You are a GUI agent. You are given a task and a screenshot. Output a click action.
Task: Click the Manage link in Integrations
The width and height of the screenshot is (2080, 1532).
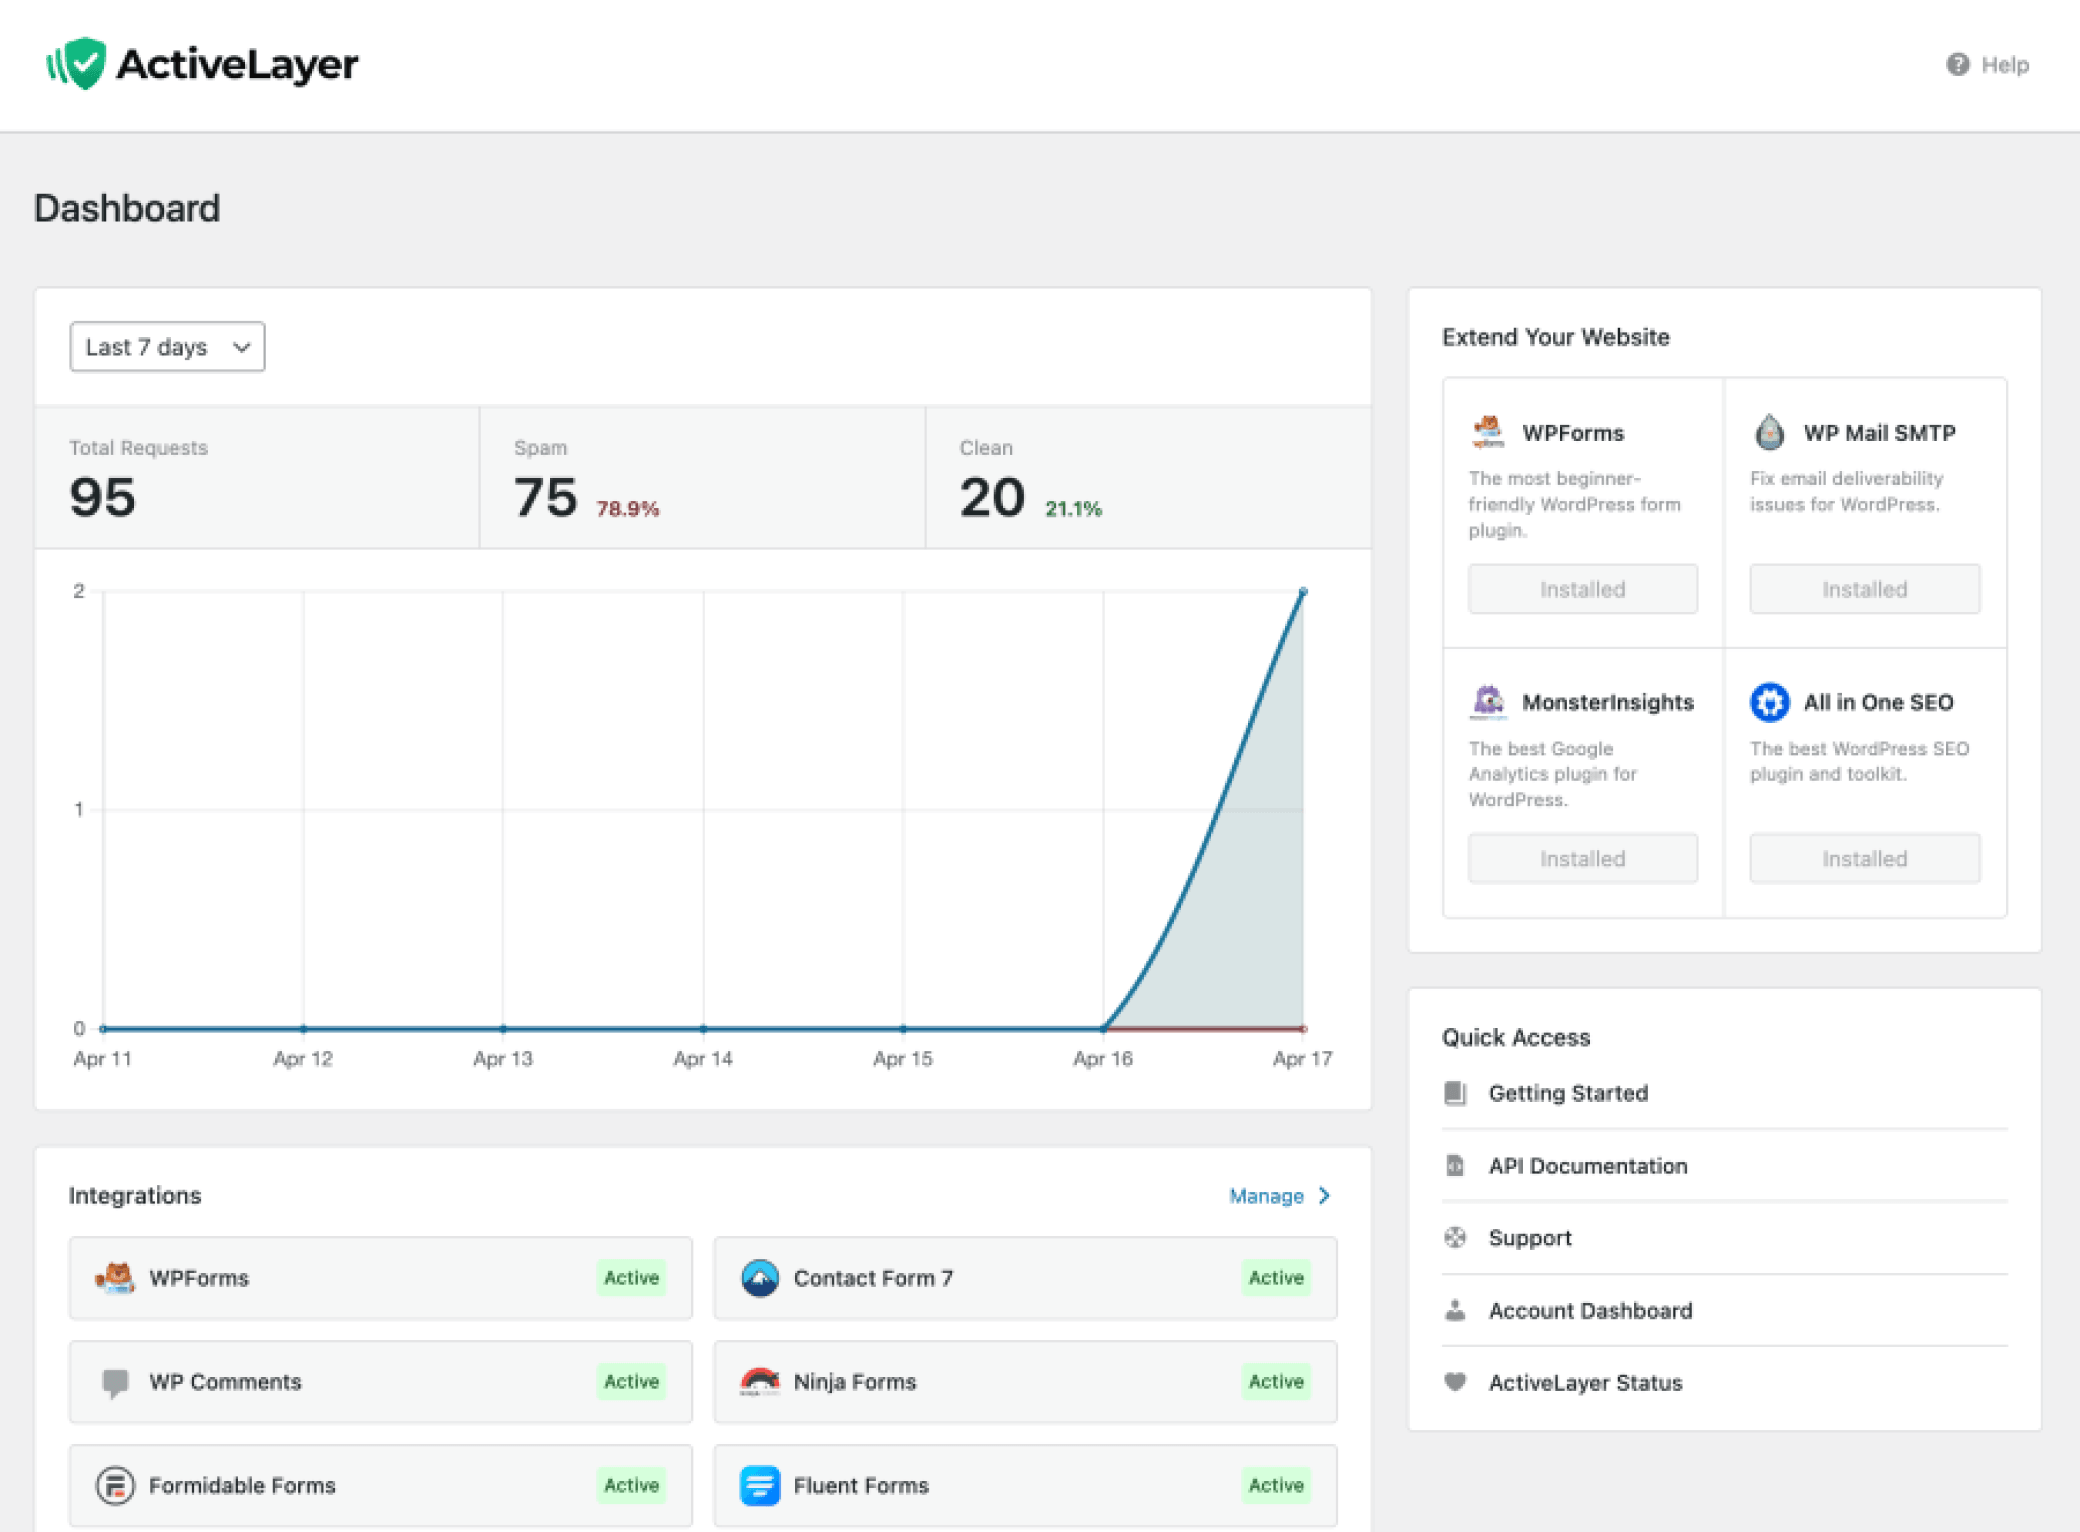(1266, 1196)
